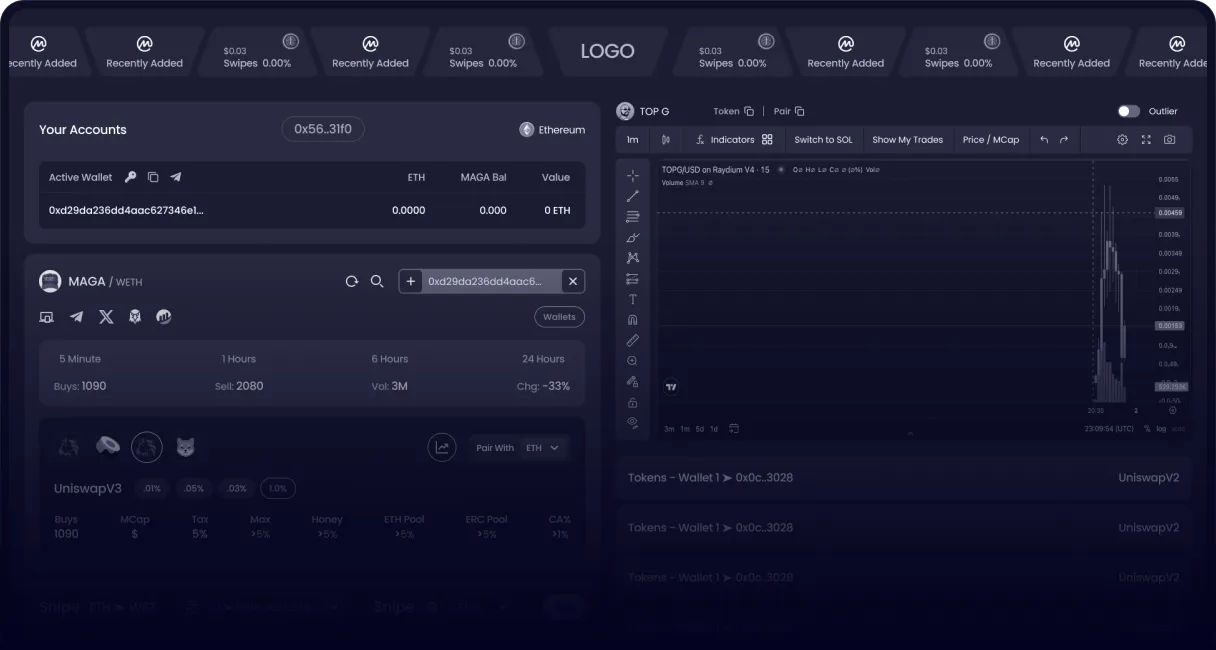This screenshot has width=1216, height=650.
Task: Toggle drawings visibility eye icon
Action: 632,423
